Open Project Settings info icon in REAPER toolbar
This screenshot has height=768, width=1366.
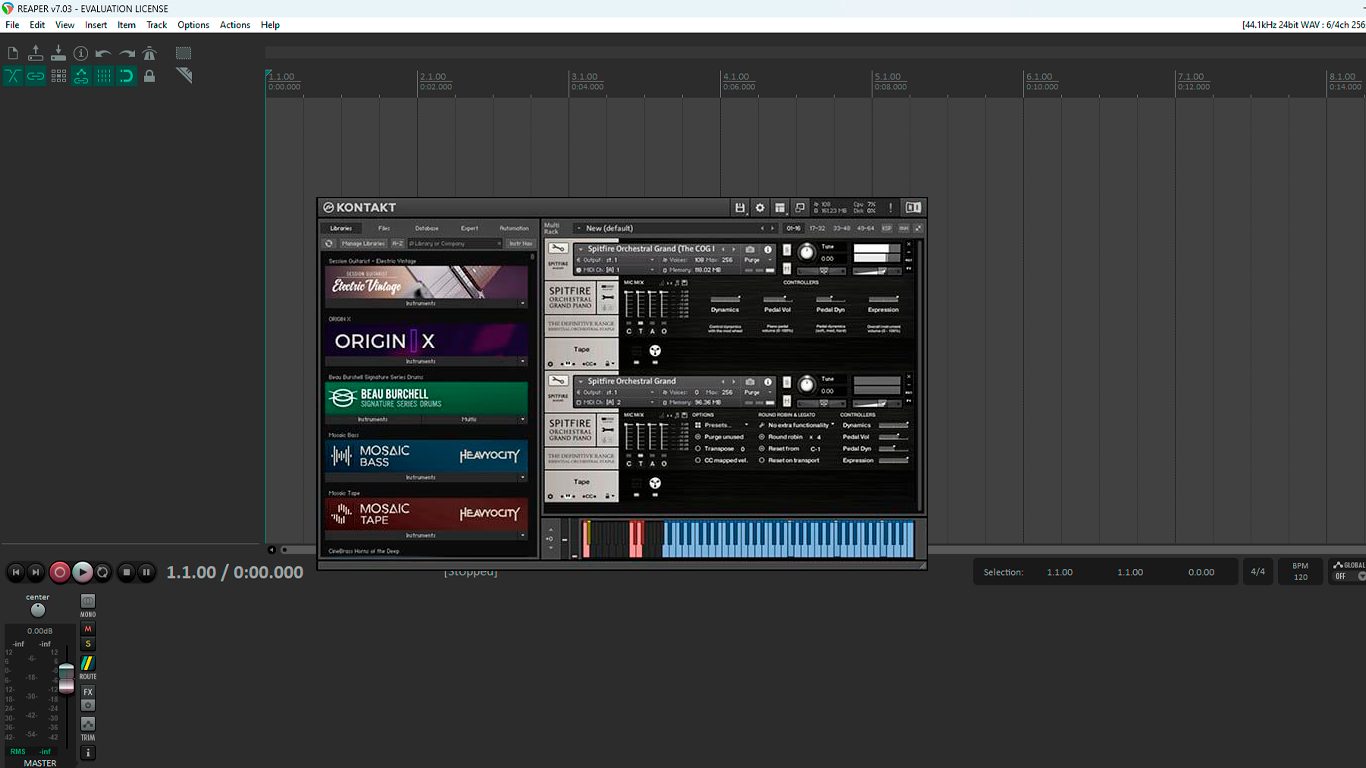coord(81,53)
